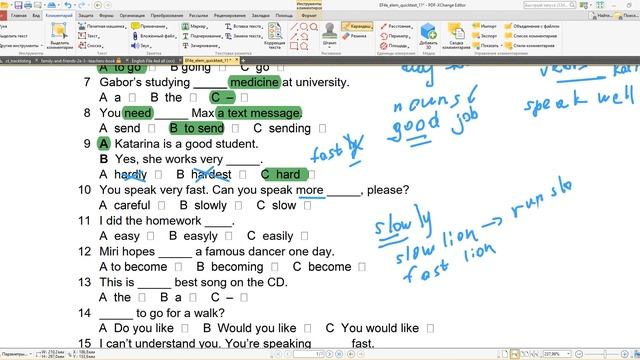Open the Text Correction tool
Image resolution: width=640 pixels, height=360 pixels.
[275, 36]
